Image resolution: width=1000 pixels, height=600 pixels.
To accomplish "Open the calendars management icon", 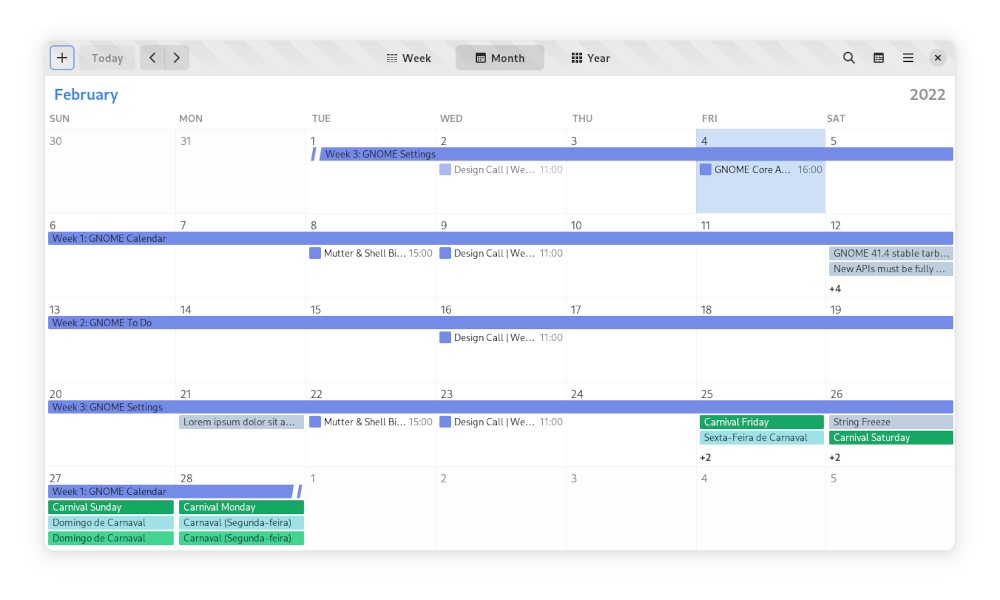I will point(879,58).
